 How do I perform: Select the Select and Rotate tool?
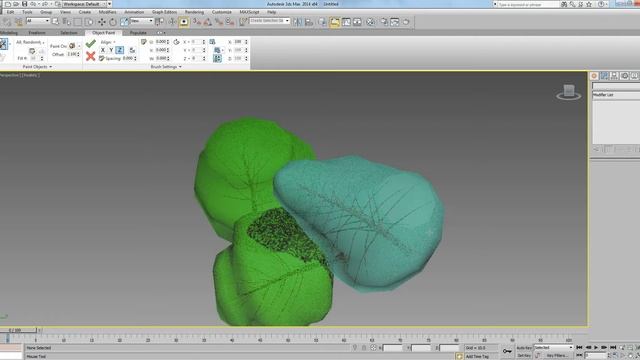click(x=113, y=22)
